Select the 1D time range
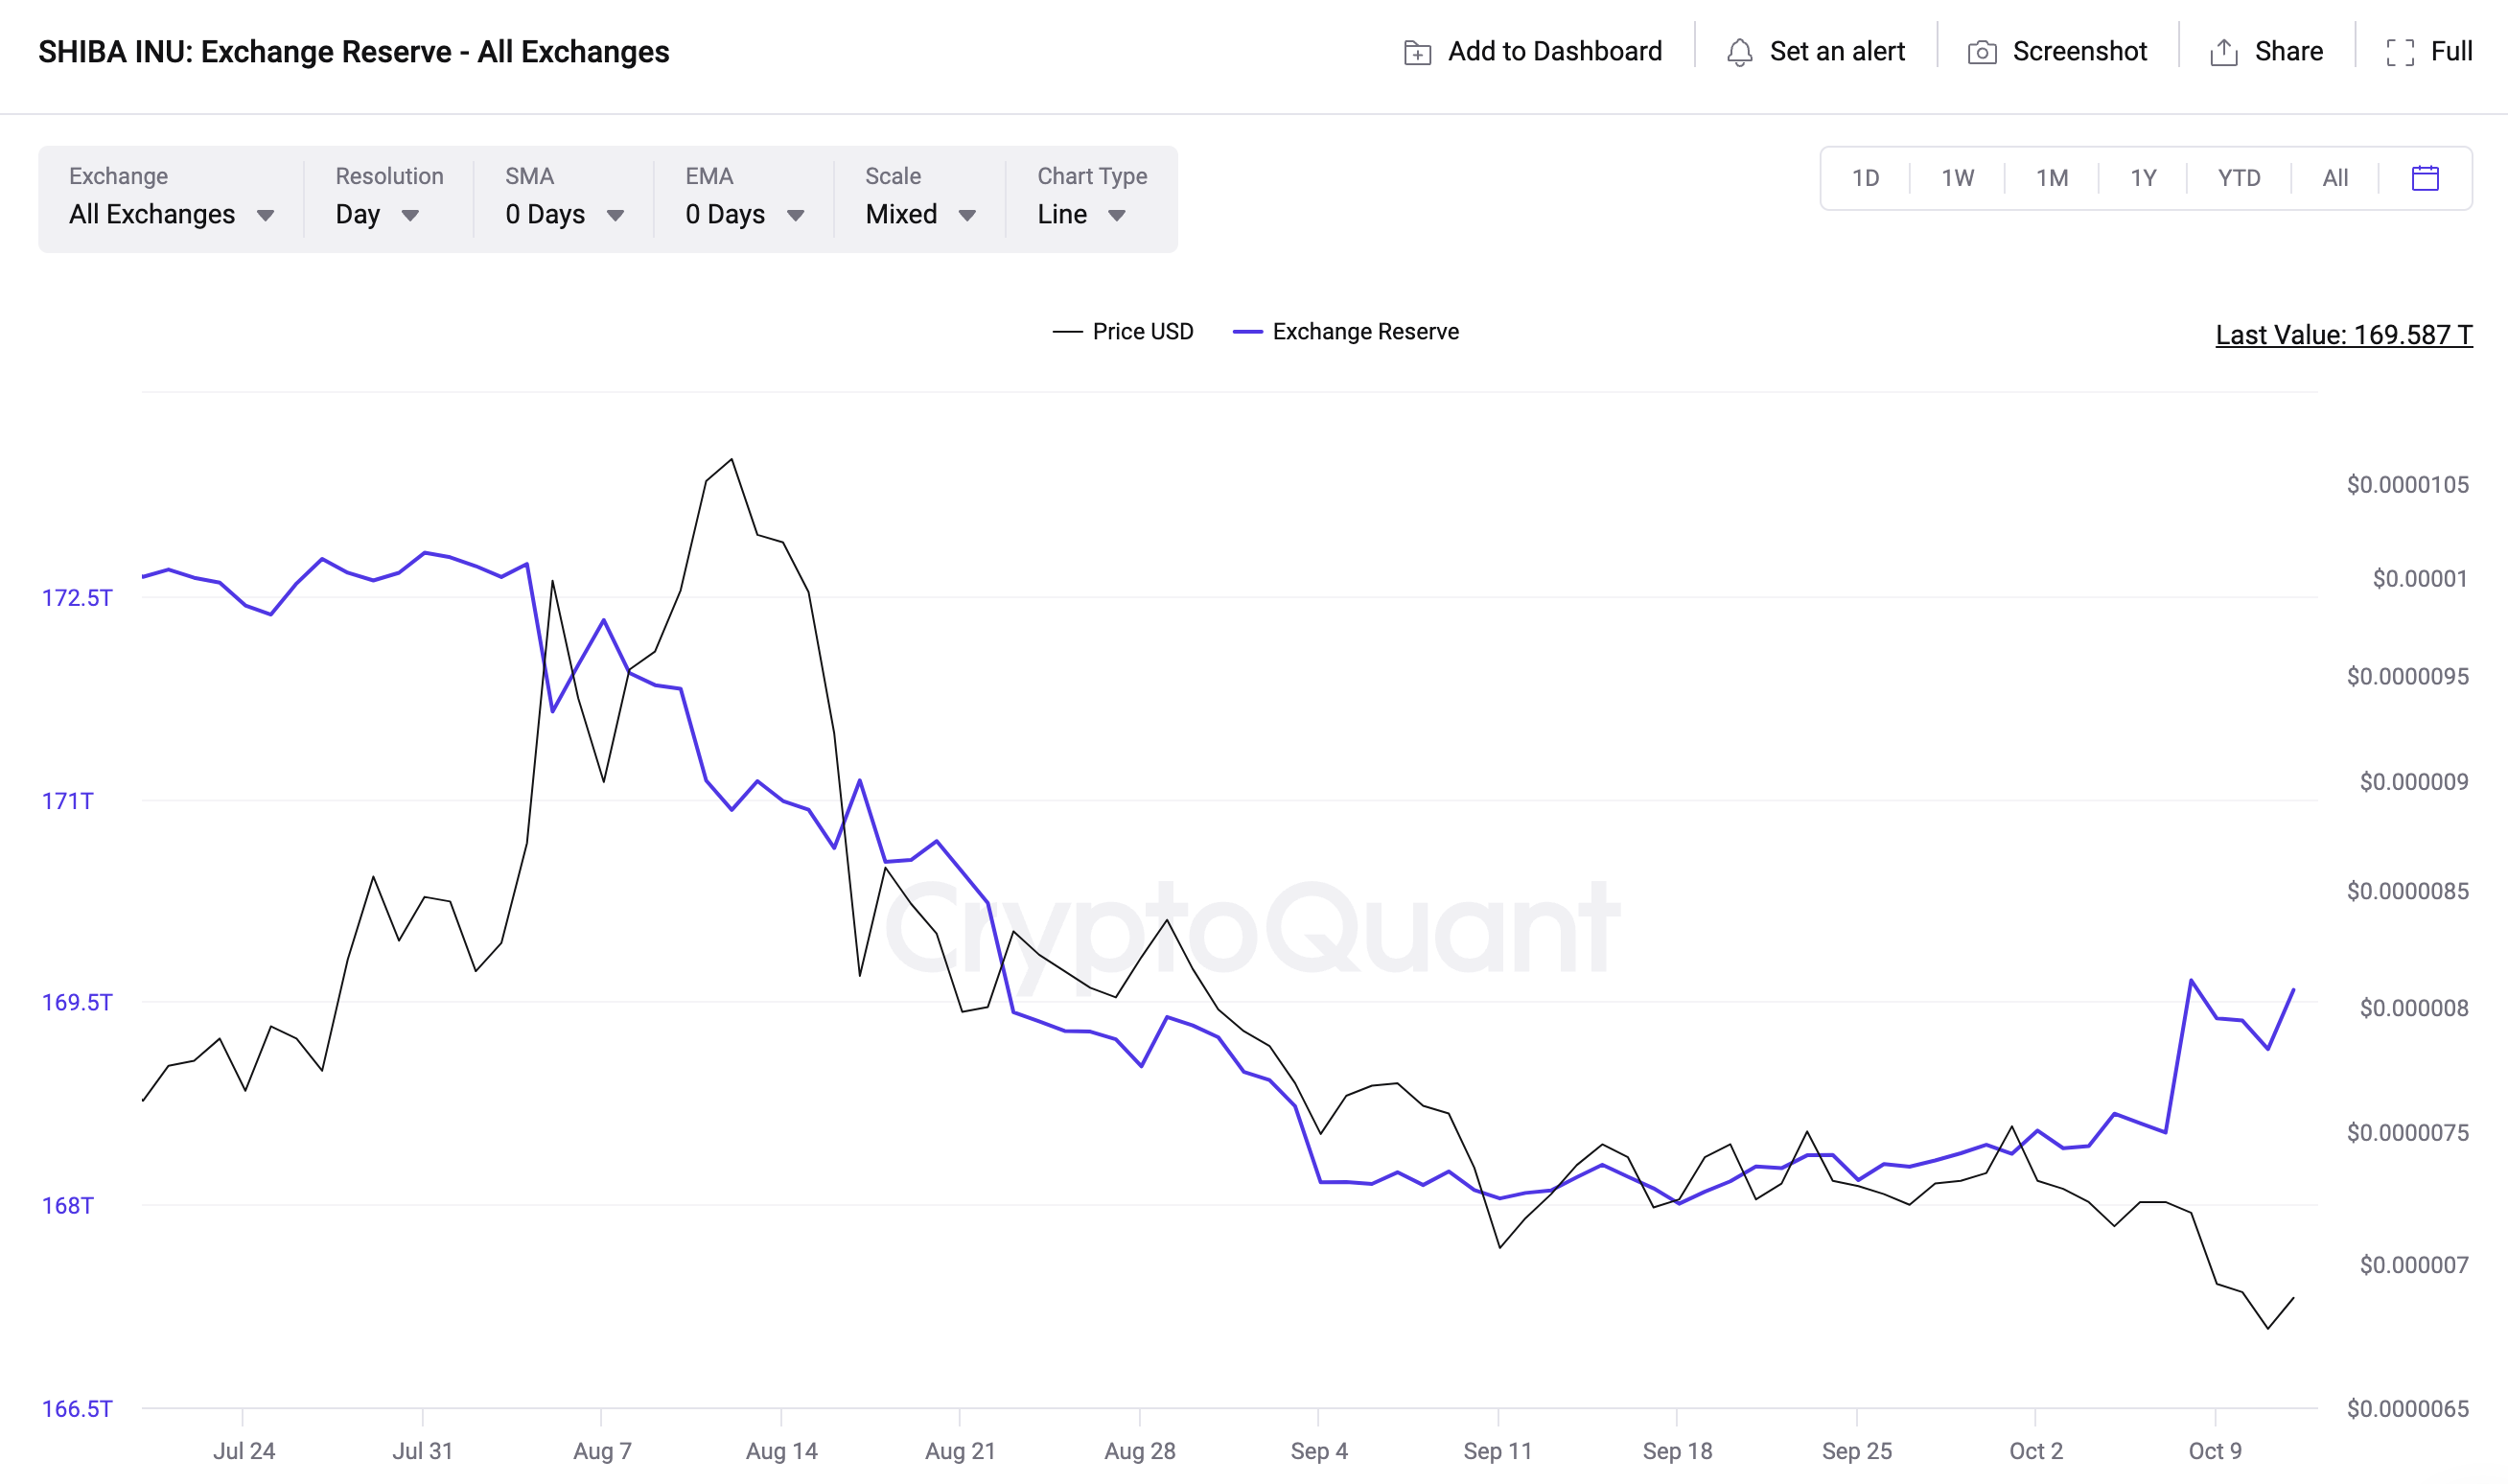This screenshot has width=2508, height=1484. point(1865,178)
